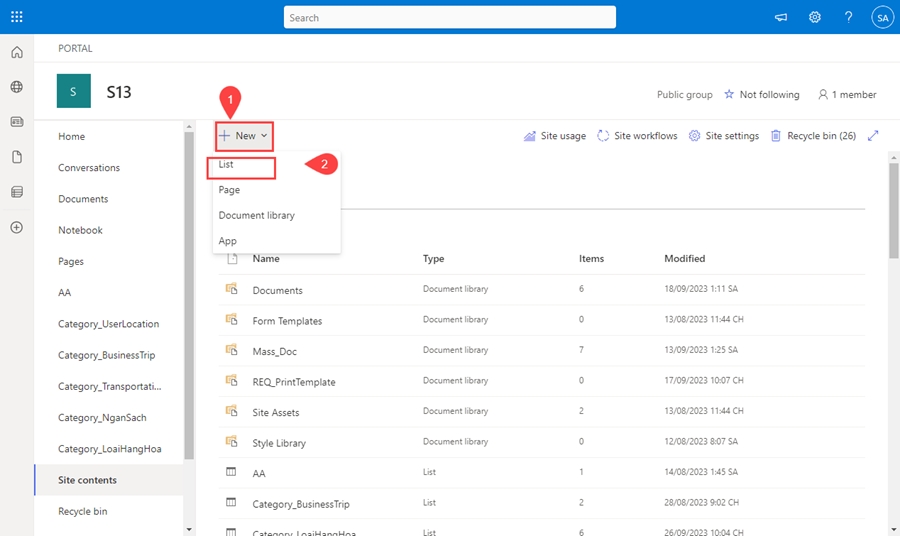This screenshot has height=536, width=900.
Task: Open the Mass_Doc document library
Action: point(275,352)
